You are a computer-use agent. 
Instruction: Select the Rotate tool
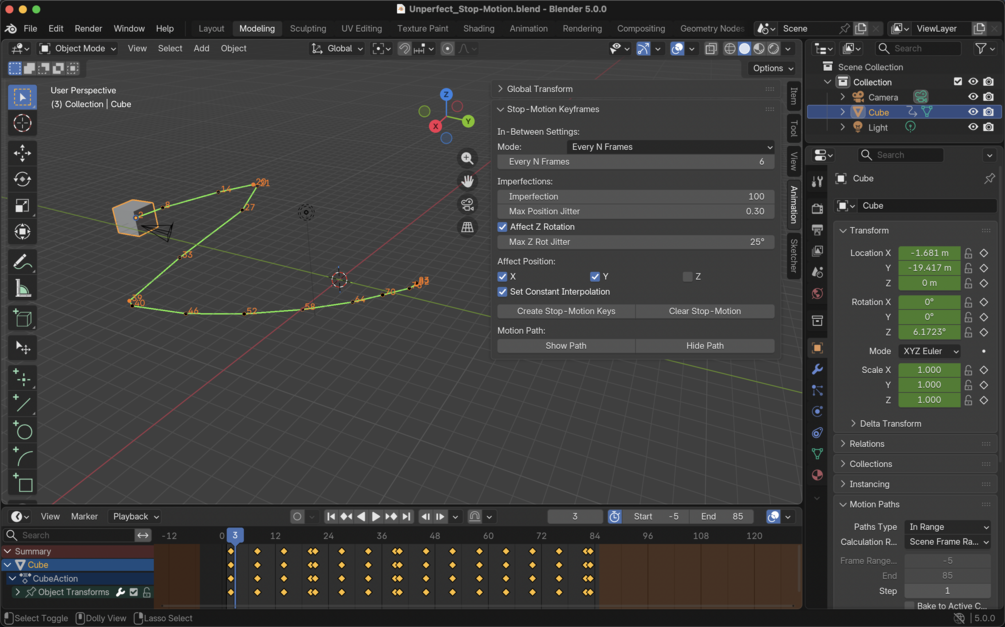point(22,180)
